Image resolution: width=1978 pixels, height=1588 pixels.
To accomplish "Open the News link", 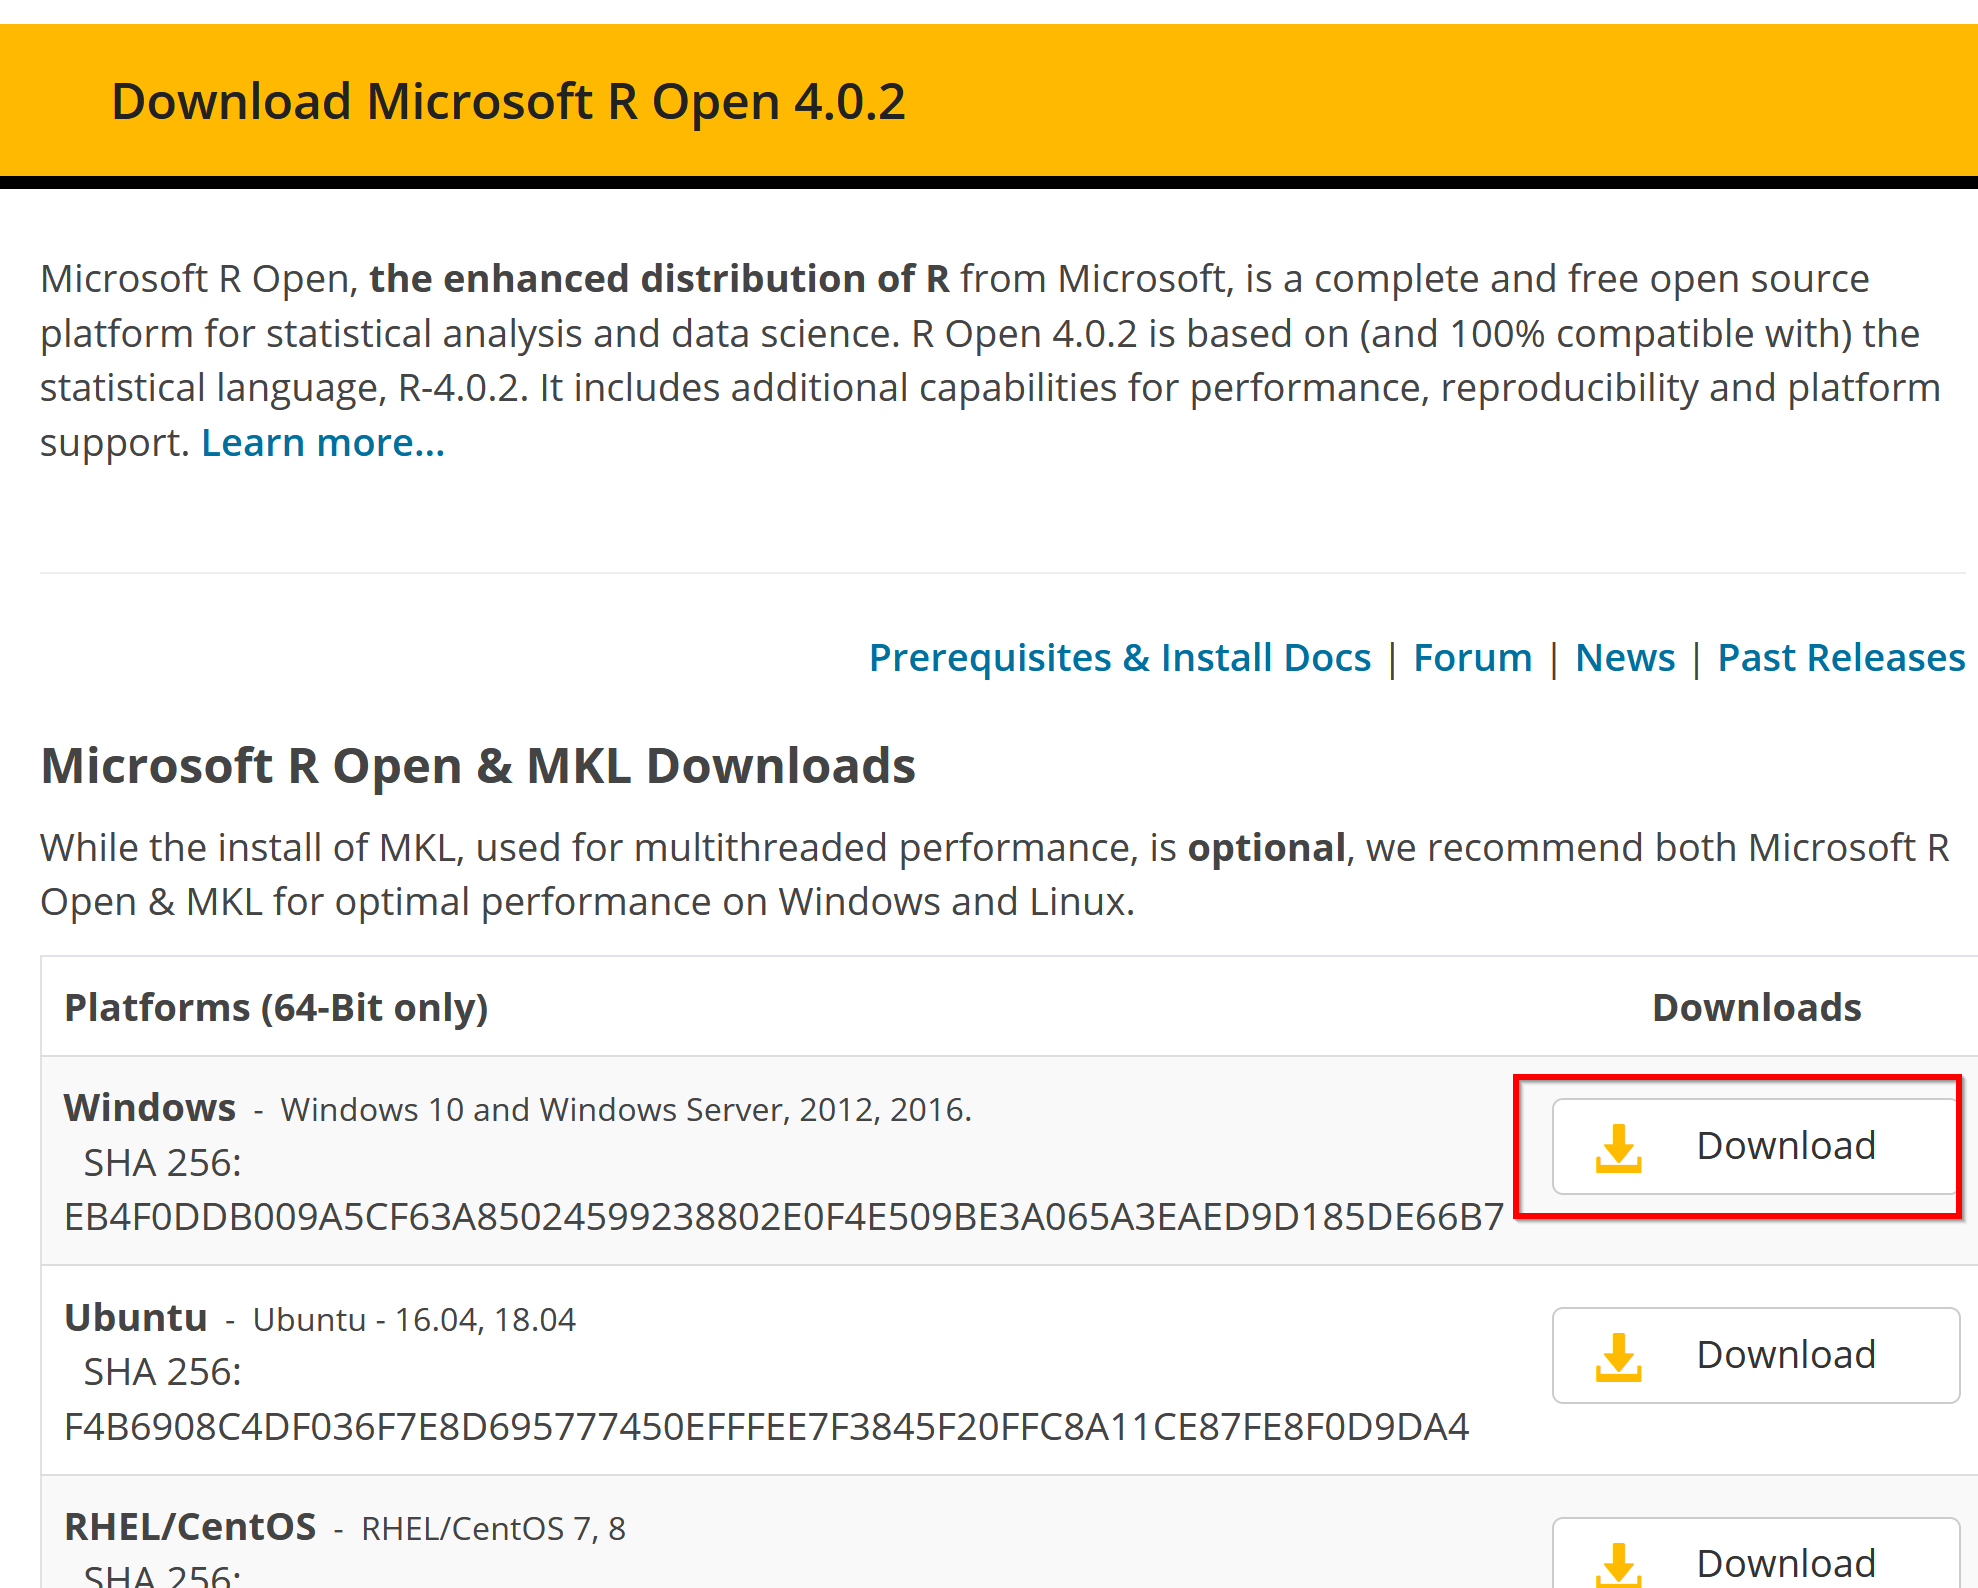I will coord(1625,658).
